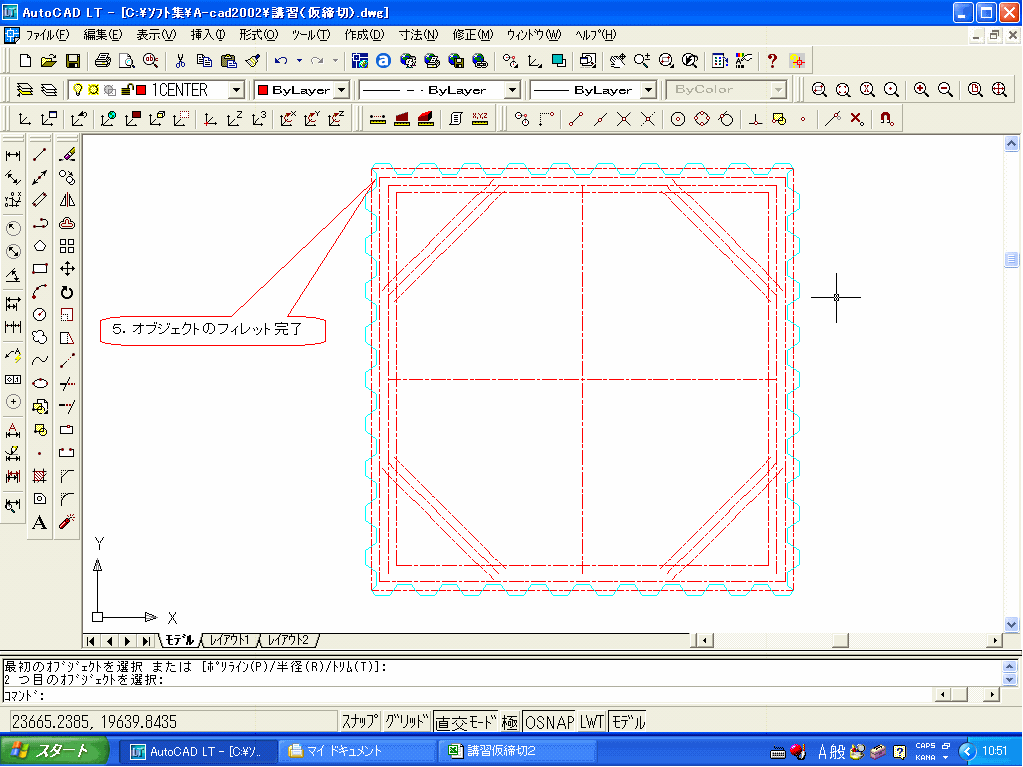Switch to 講習仮締切2 taskbar window

click(517, 751)
